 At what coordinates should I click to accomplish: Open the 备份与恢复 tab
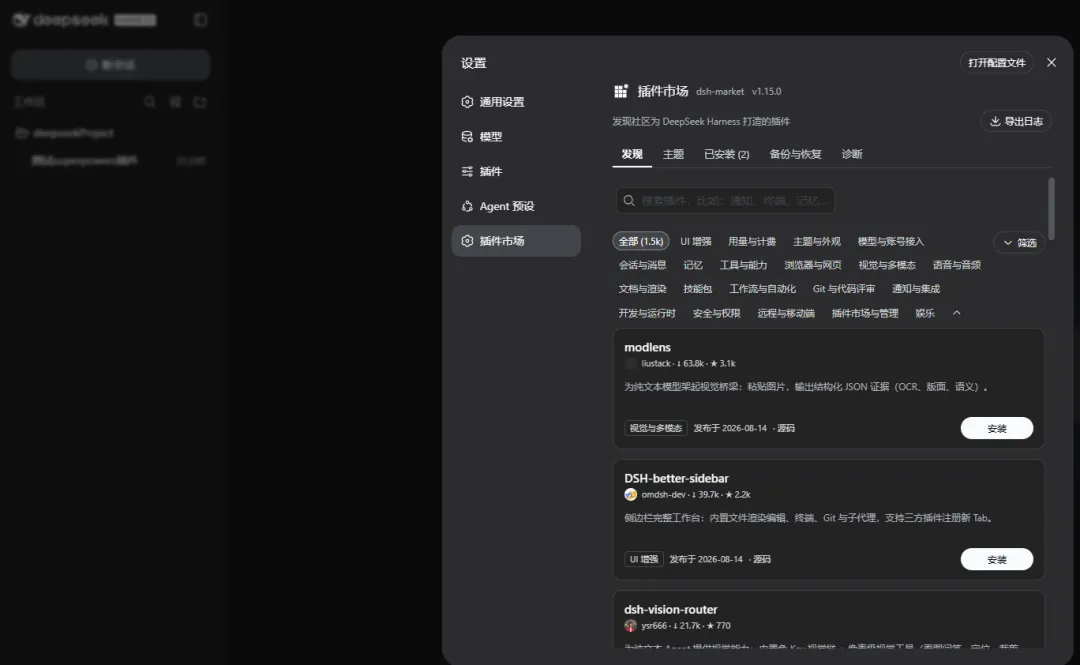click(x=796, y=154)
